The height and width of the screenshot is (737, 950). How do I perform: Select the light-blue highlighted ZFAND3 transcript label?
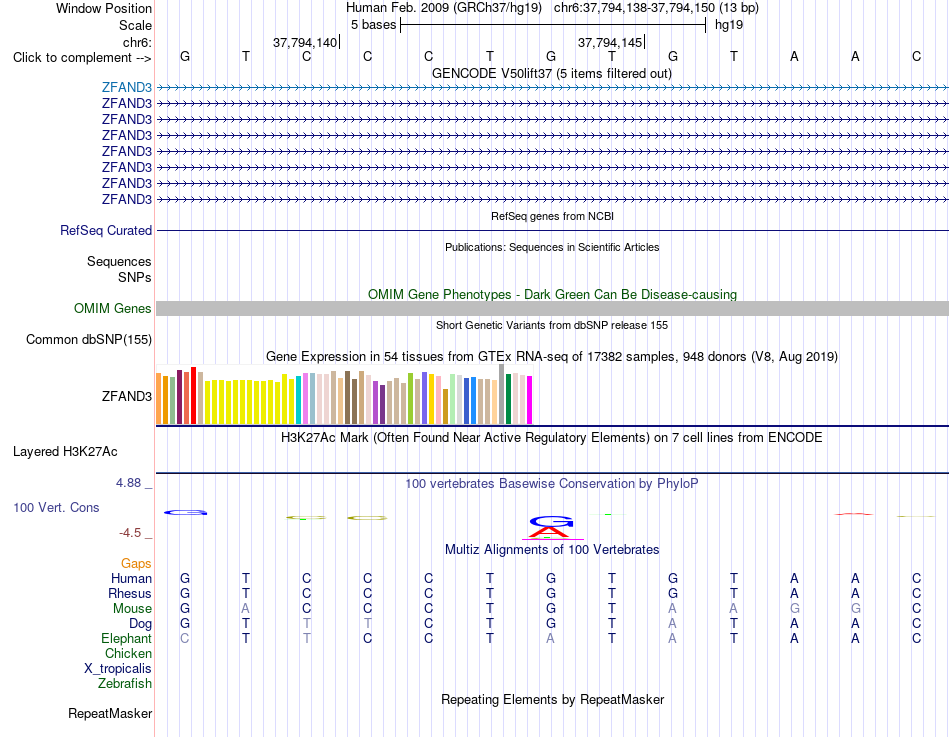[x=127, y=87]
